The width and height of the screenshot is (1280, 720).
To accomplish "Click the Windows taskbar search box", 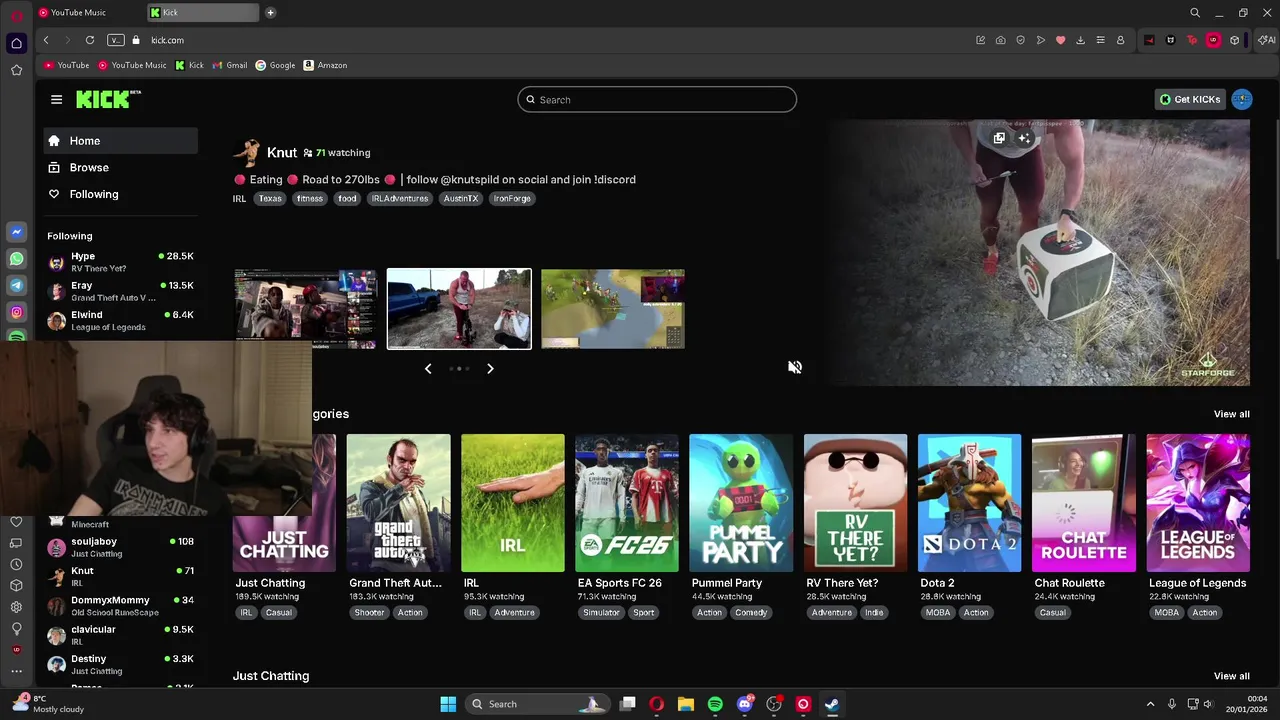I will click(x=537, y=704).
